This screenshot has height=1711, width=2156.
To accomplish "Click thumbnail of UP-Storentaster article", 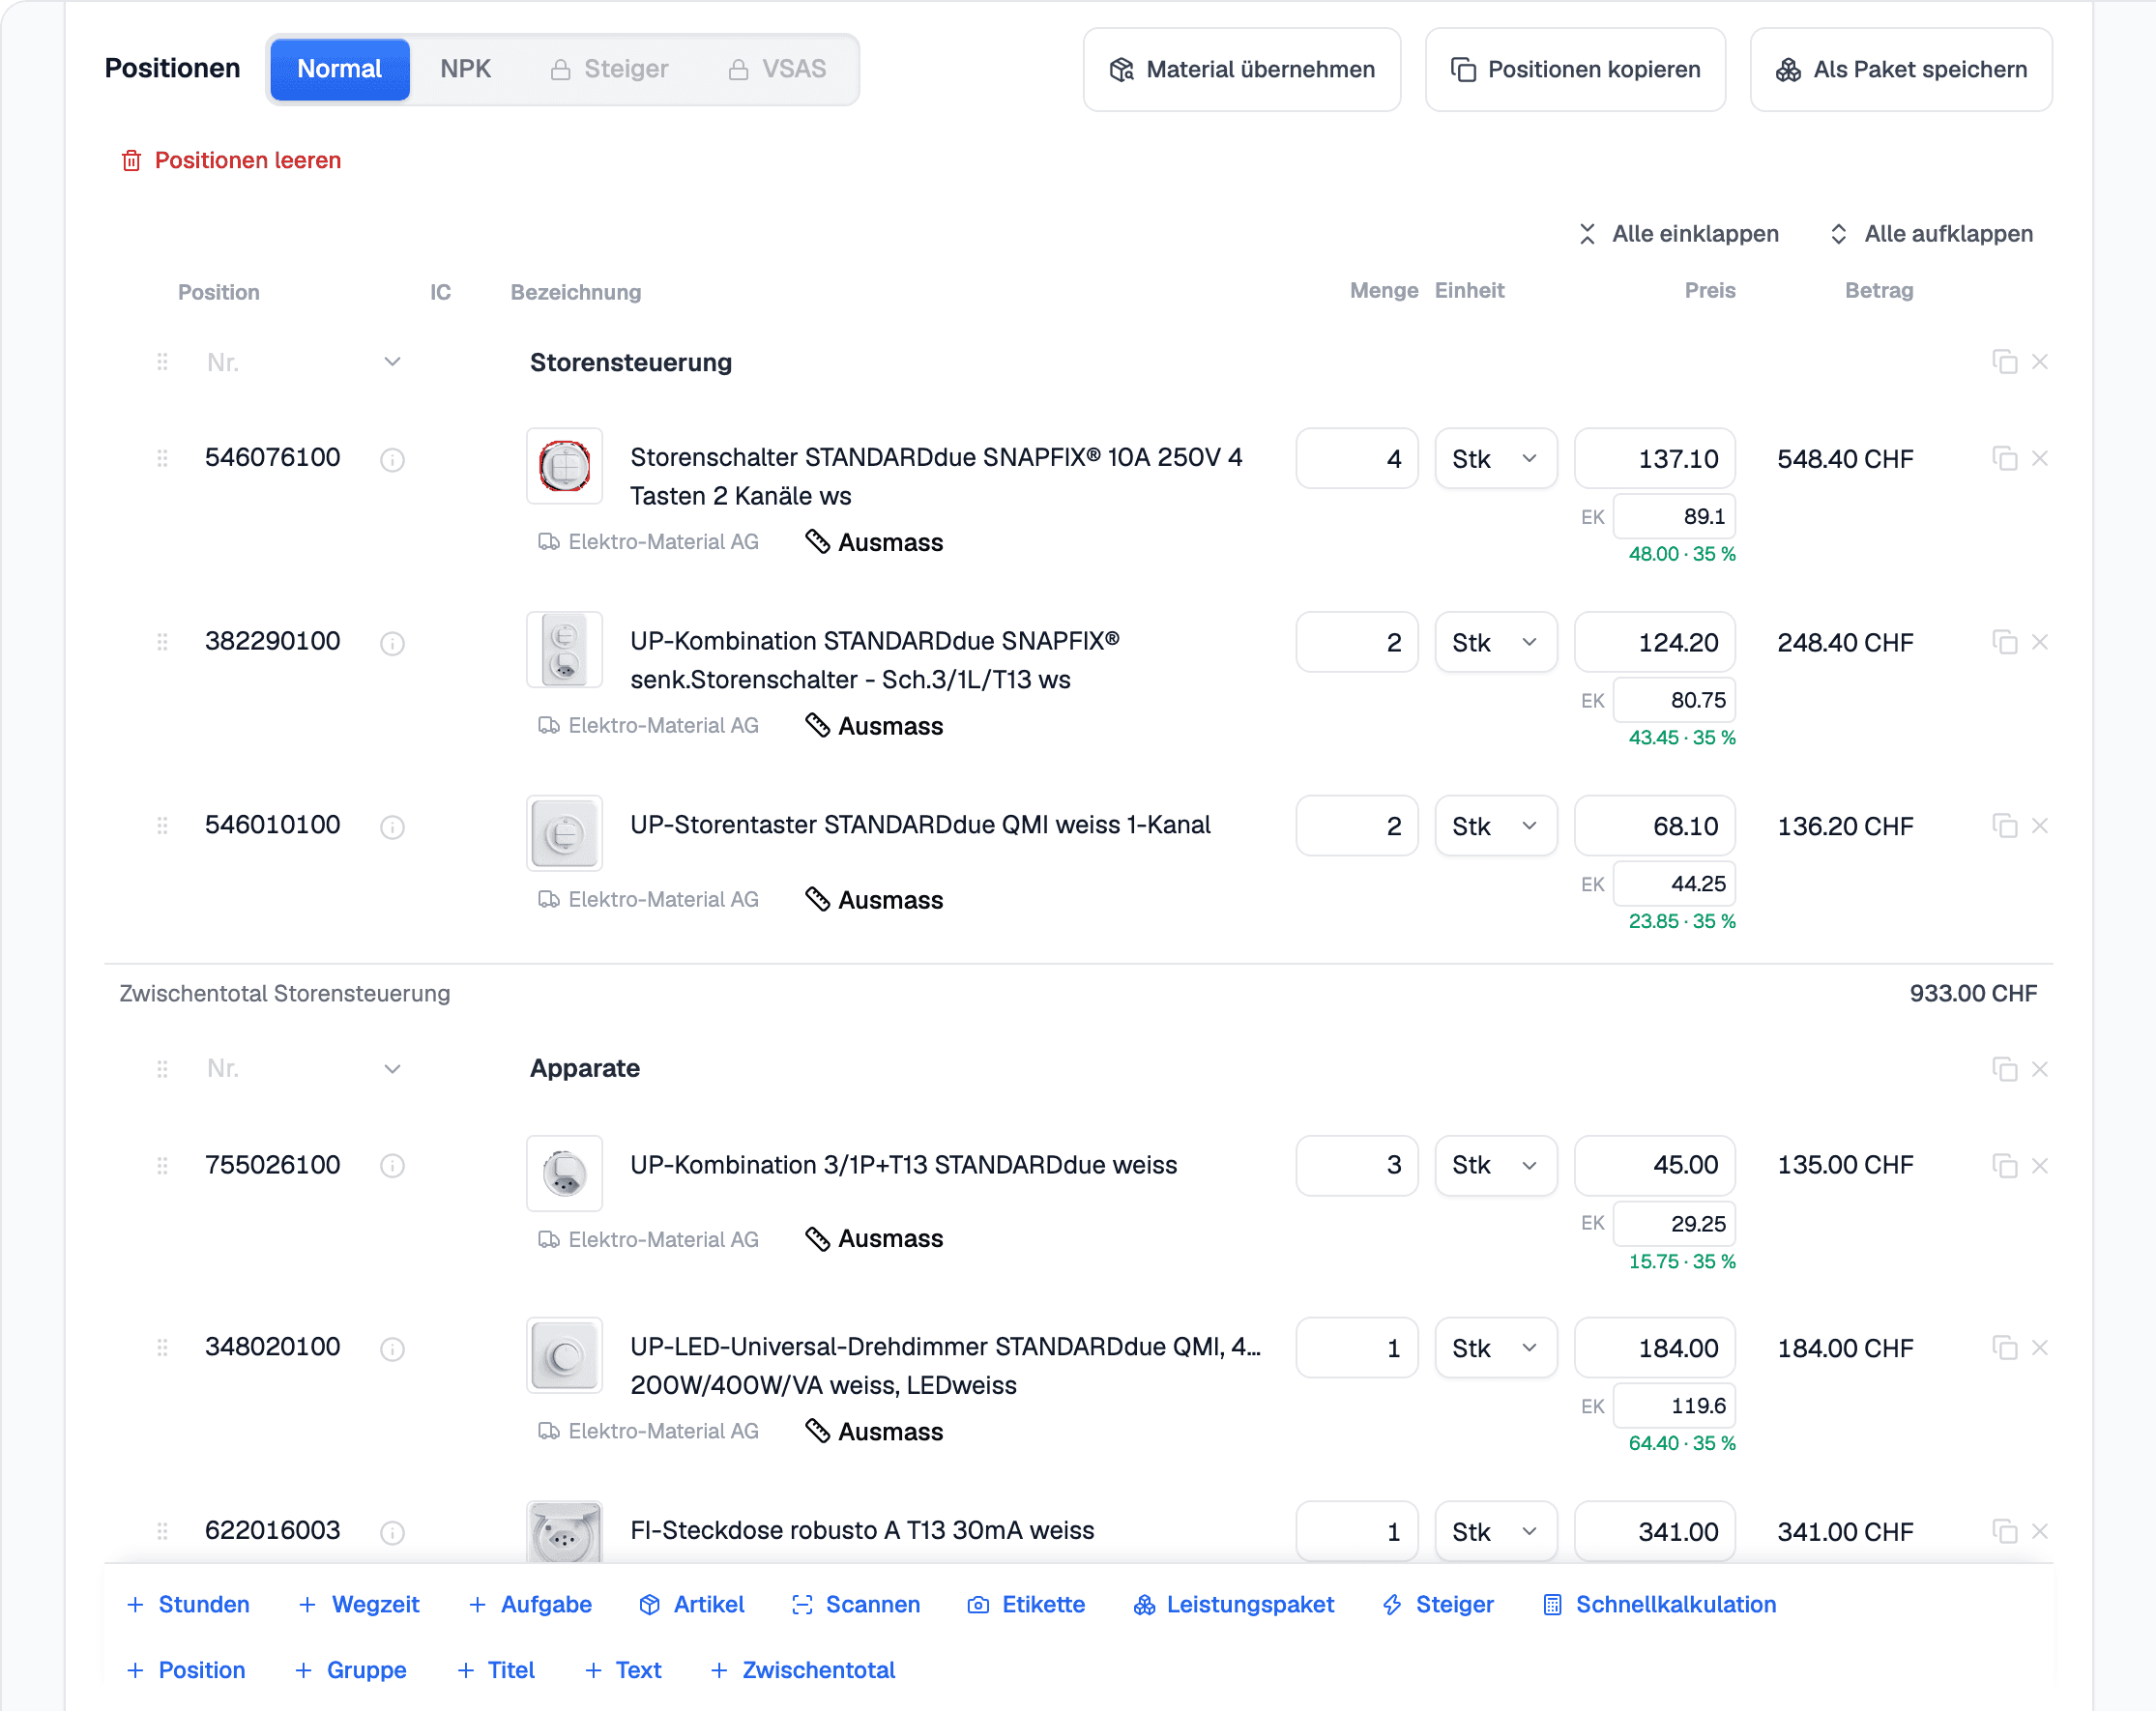I will 564,833.
